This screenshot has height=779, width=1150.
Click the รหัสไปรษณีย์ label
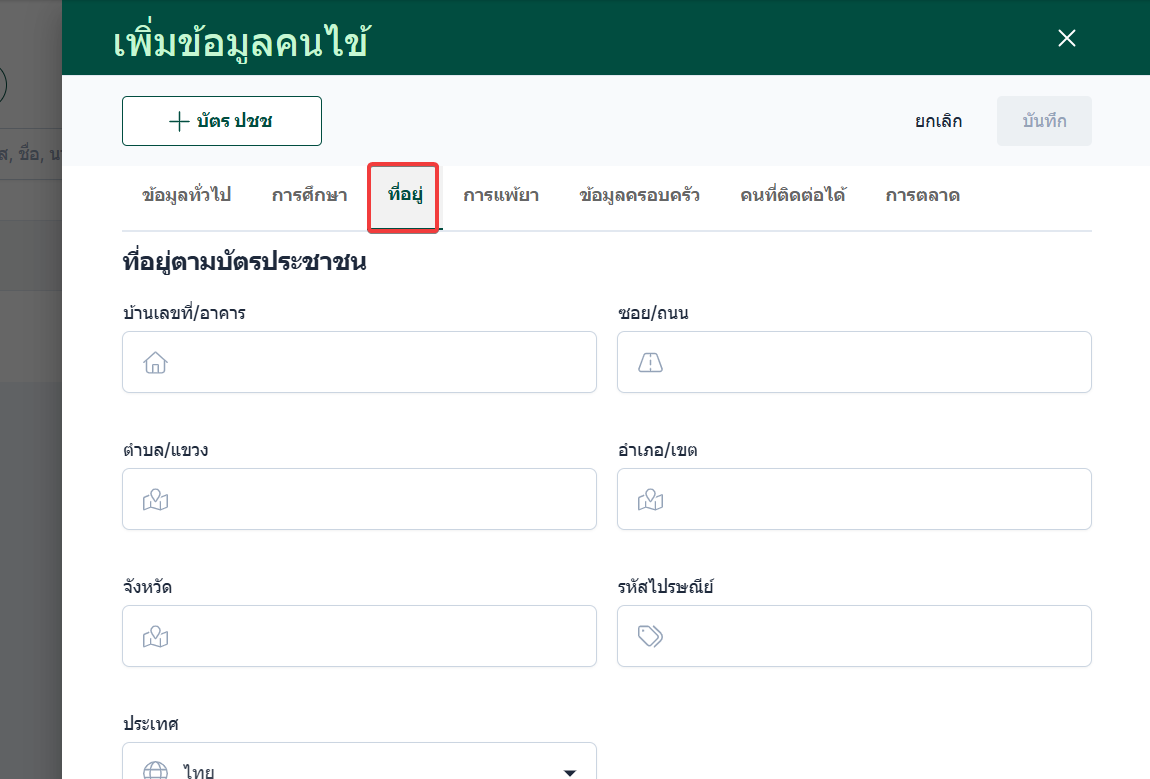(665, 587)
